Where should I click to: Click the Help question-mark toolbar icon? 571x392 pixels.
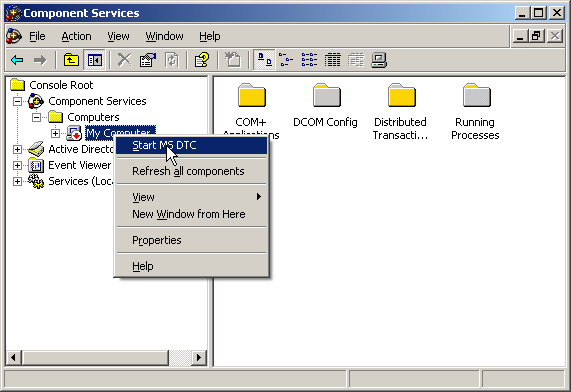pyautogui.click(x=202, y=60)
